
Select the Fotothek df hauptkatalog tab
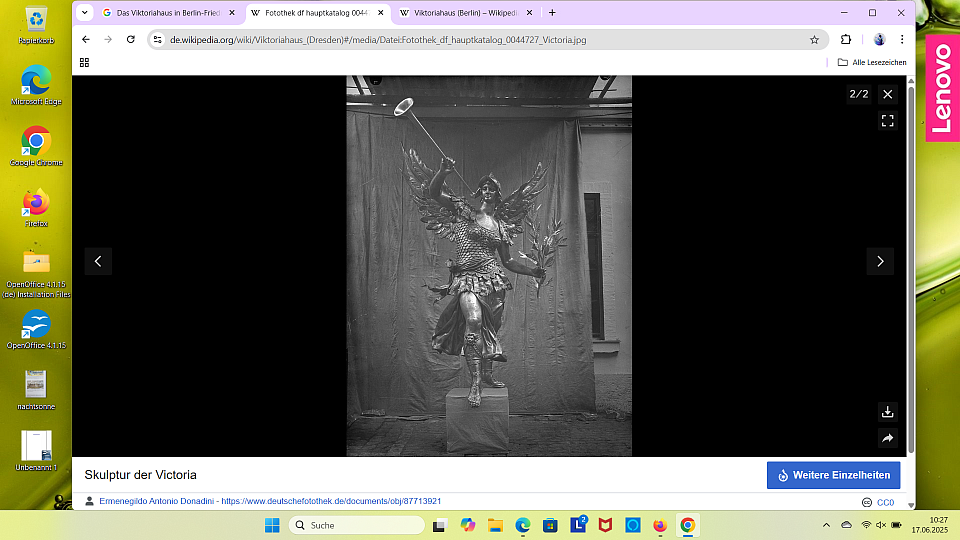coord(317,13)
